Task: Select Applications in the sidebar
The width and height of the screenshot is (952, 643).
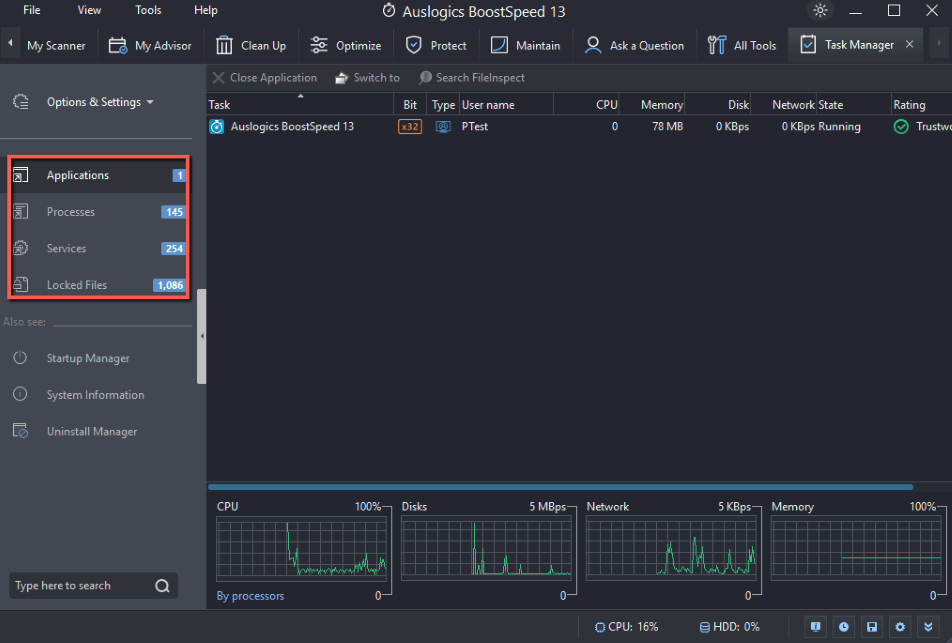Action: [x=98, y=175]
